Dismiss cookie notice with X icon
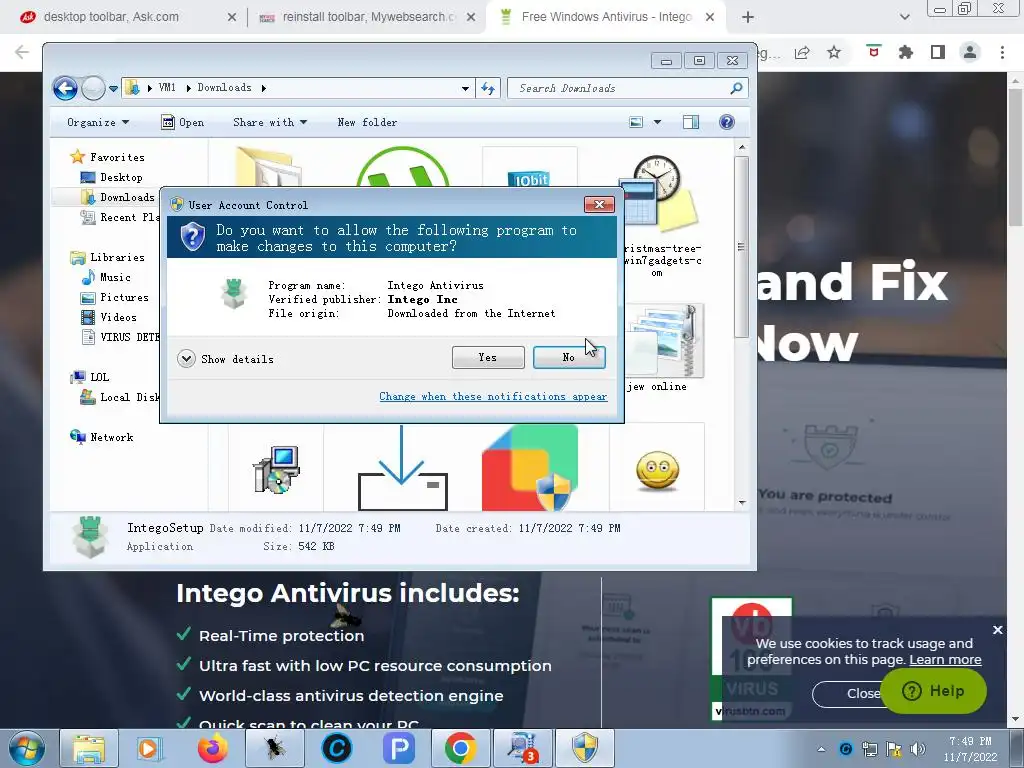The width and height of the screenshot is (1024, 768). pos(997,630)
